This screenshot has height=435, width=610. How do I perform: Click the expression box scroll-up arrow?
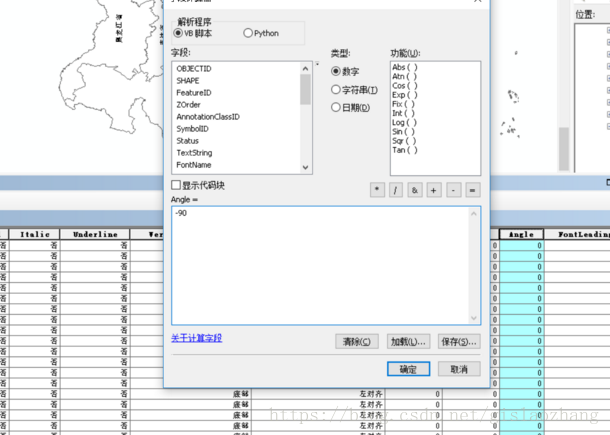pyautogui.click(x=473, y=214)
